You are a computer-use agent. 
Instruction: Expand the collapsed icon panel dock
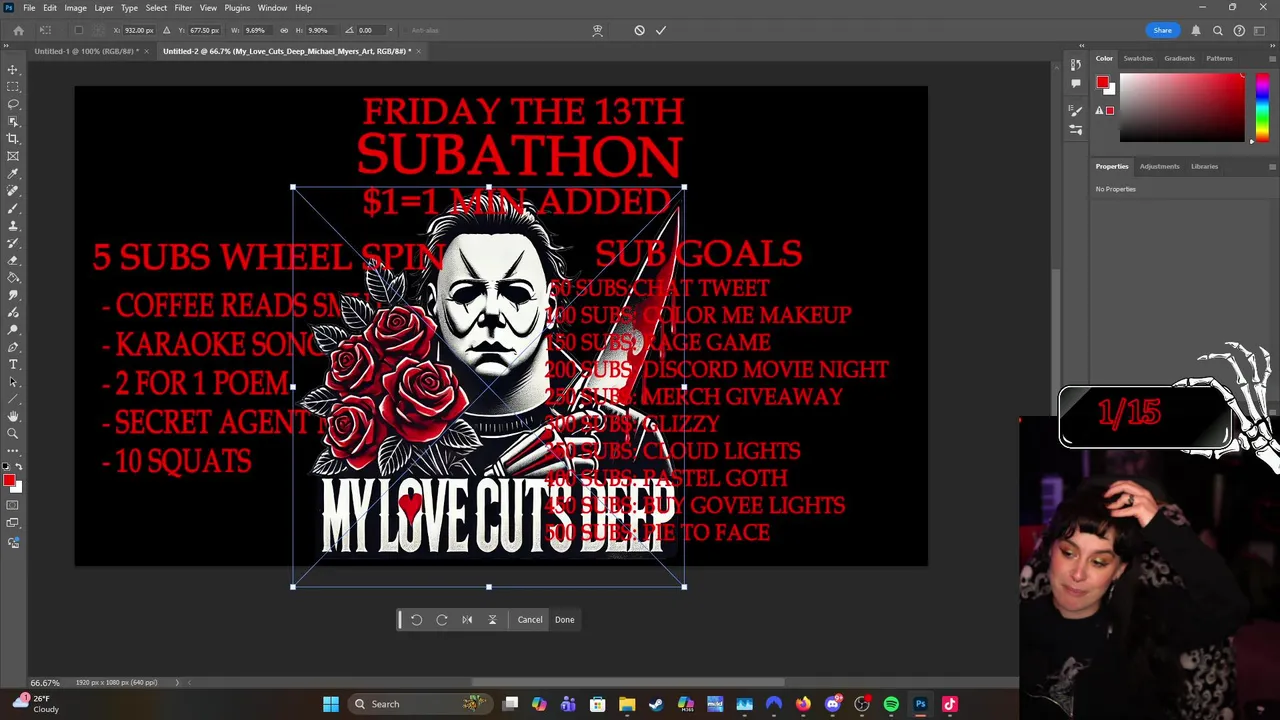tap(1081, 45)
